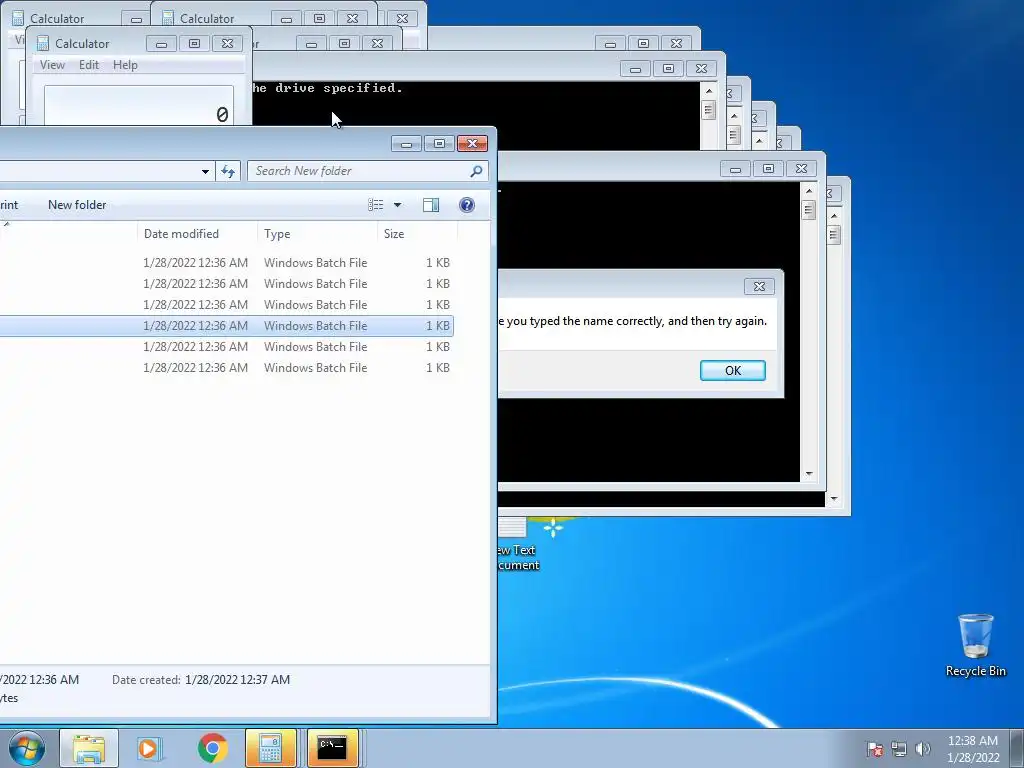Open the Recycle Bin desktop icon
The width and height of the screenshot is (1024, 768).
(976, 645)
